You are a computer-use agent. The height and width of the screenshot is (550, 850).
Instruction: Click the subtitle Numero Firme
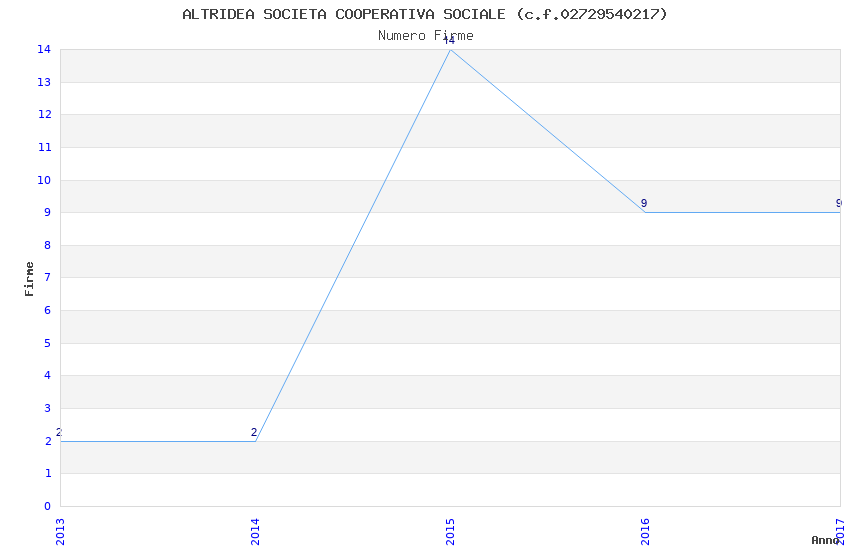(426, 36)
